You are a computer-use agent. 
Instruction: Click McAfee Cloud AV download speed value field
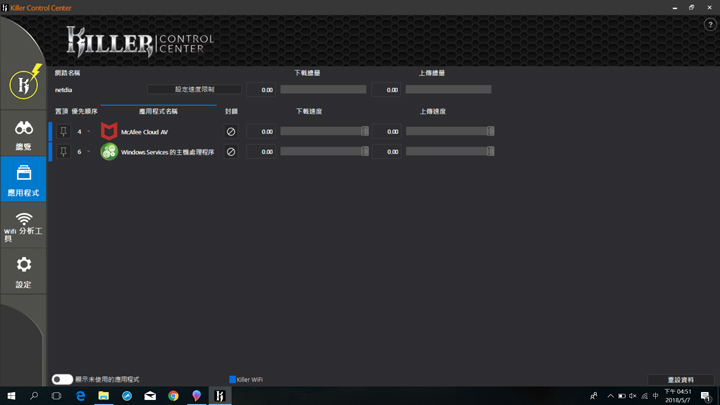tap(261, 131)
